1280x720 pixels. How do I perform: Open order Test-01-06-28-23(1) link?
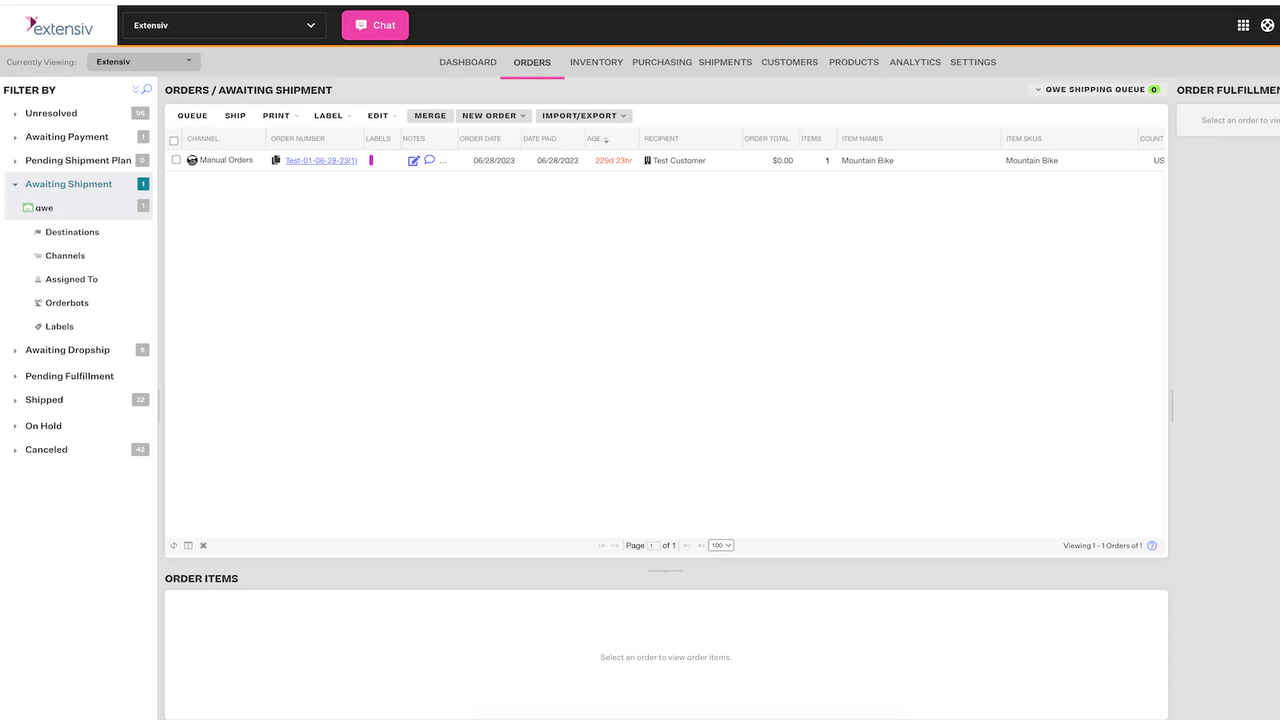(323, 160)
